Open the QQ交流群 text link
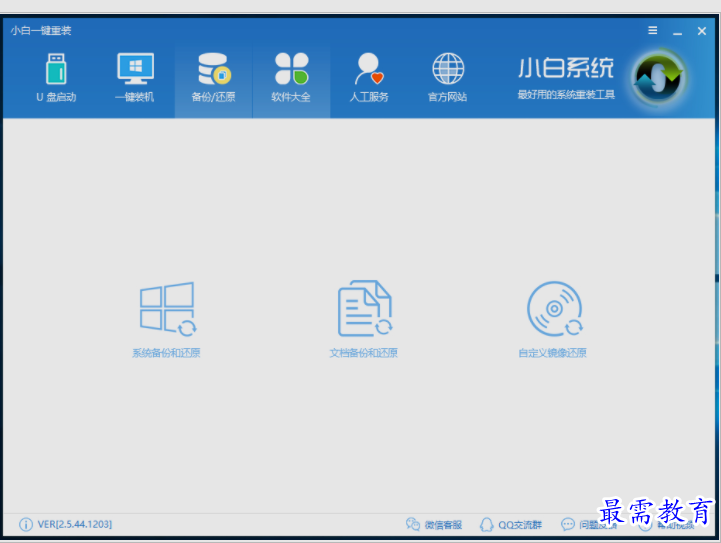 pyautogui.click(x=520, y=525)
